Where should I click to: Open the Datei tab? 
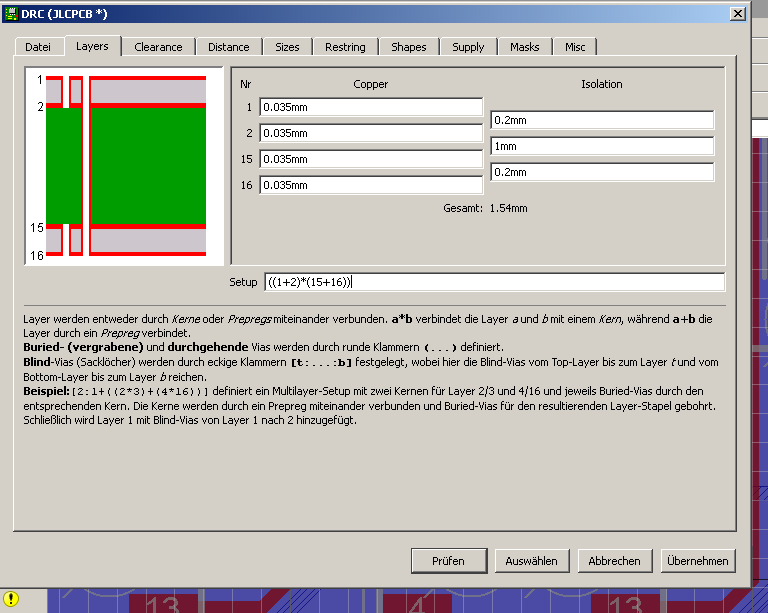click(38, 47)
